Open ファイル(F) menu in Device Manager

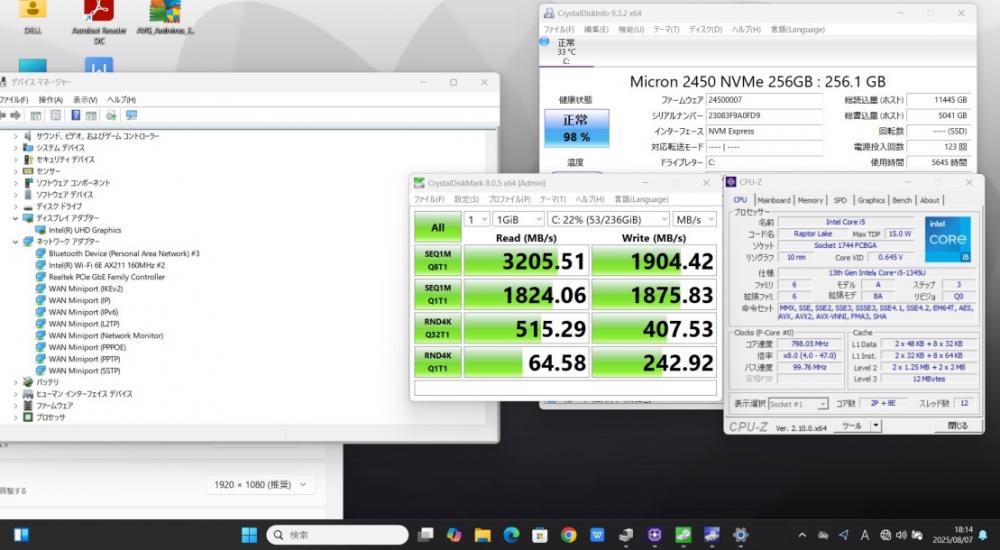point(13,100)
